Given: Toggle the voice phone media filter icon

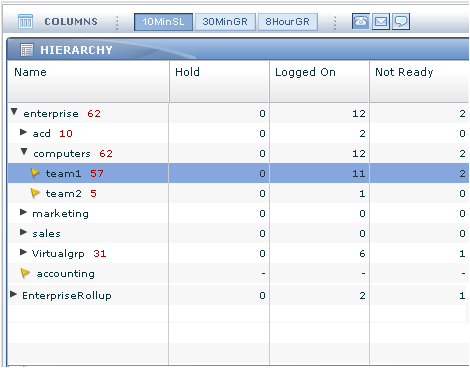Looking at the screenshot, I should coord(361,22).
